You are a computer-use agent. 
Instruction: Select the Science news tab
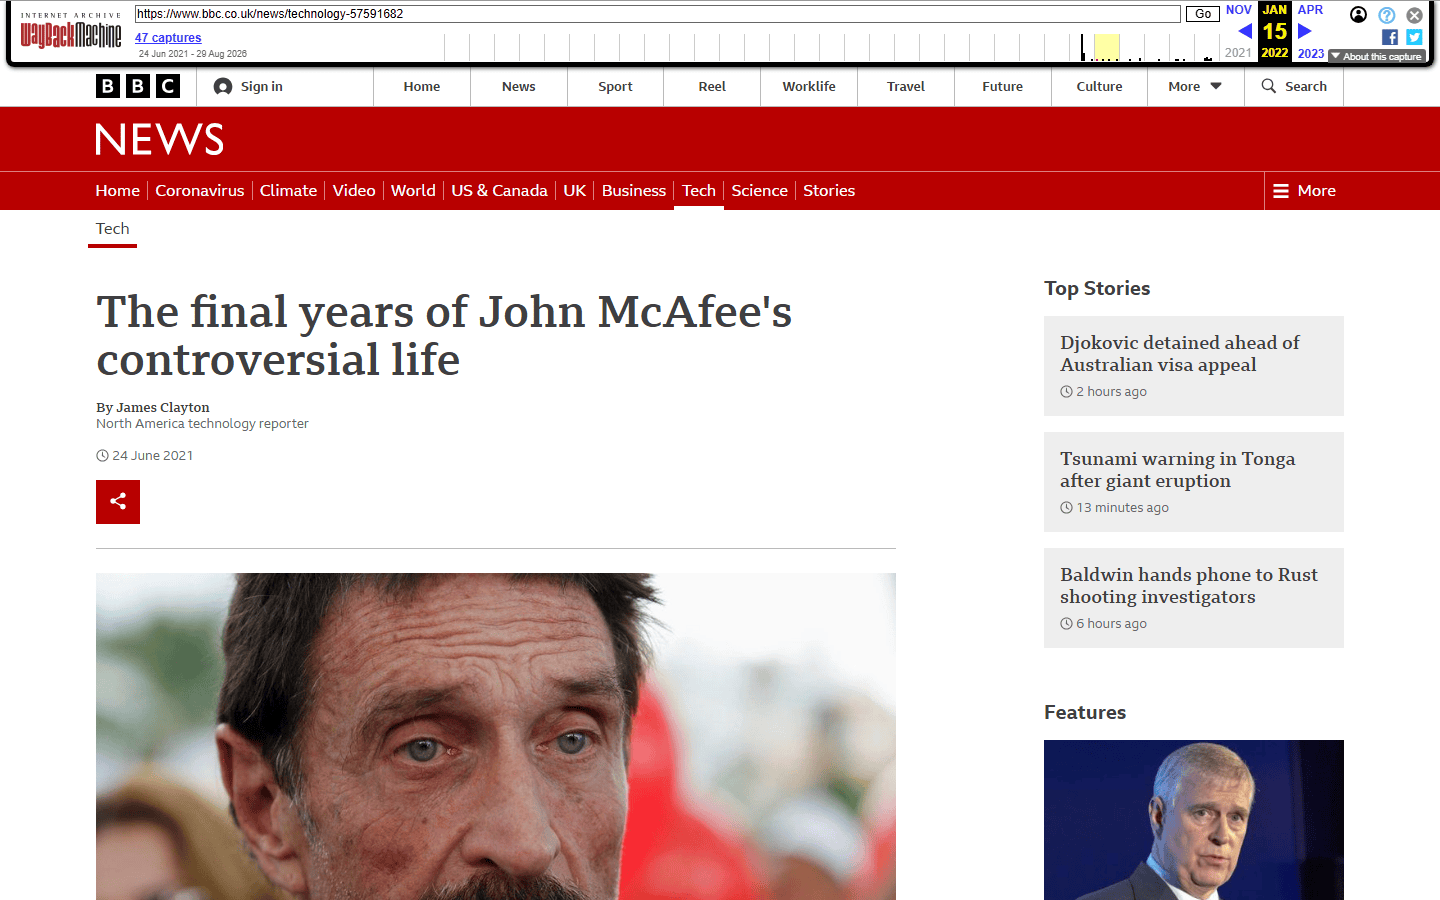pos(759,191)
